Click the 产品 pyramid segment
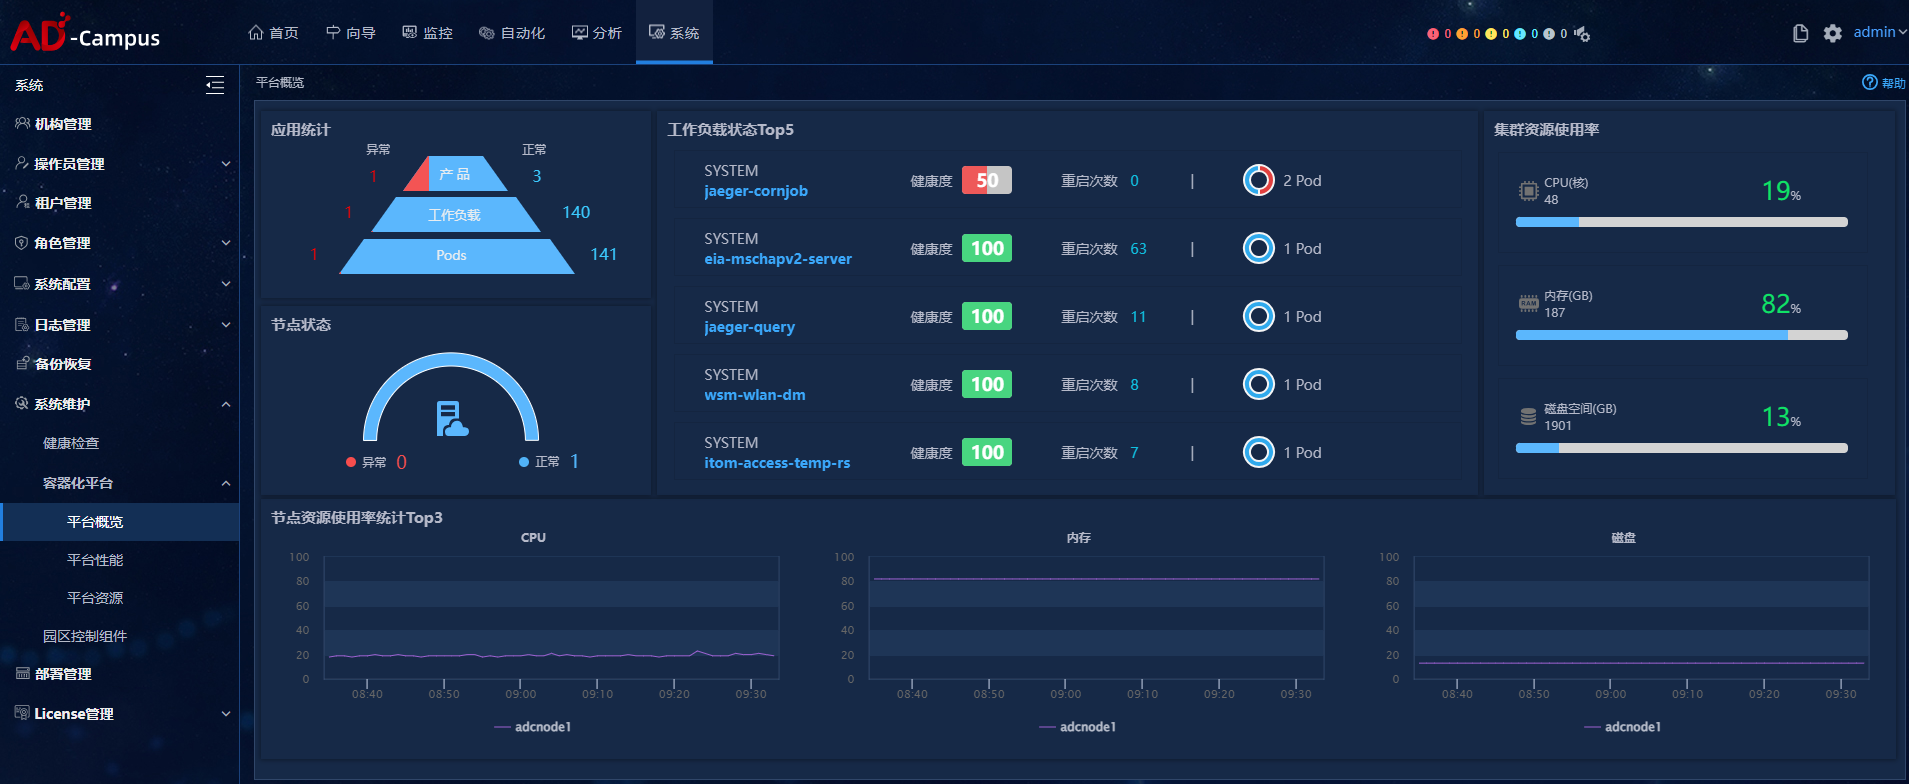 click(455, 174)
